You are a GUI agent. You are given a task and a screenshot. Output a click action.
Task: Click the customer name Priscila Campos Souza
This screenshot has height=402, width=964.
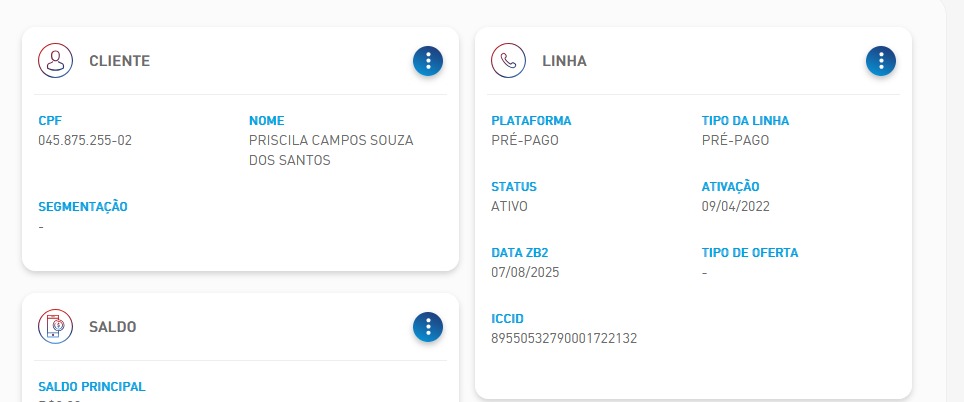pyautogui.click(x=331, y=140)
